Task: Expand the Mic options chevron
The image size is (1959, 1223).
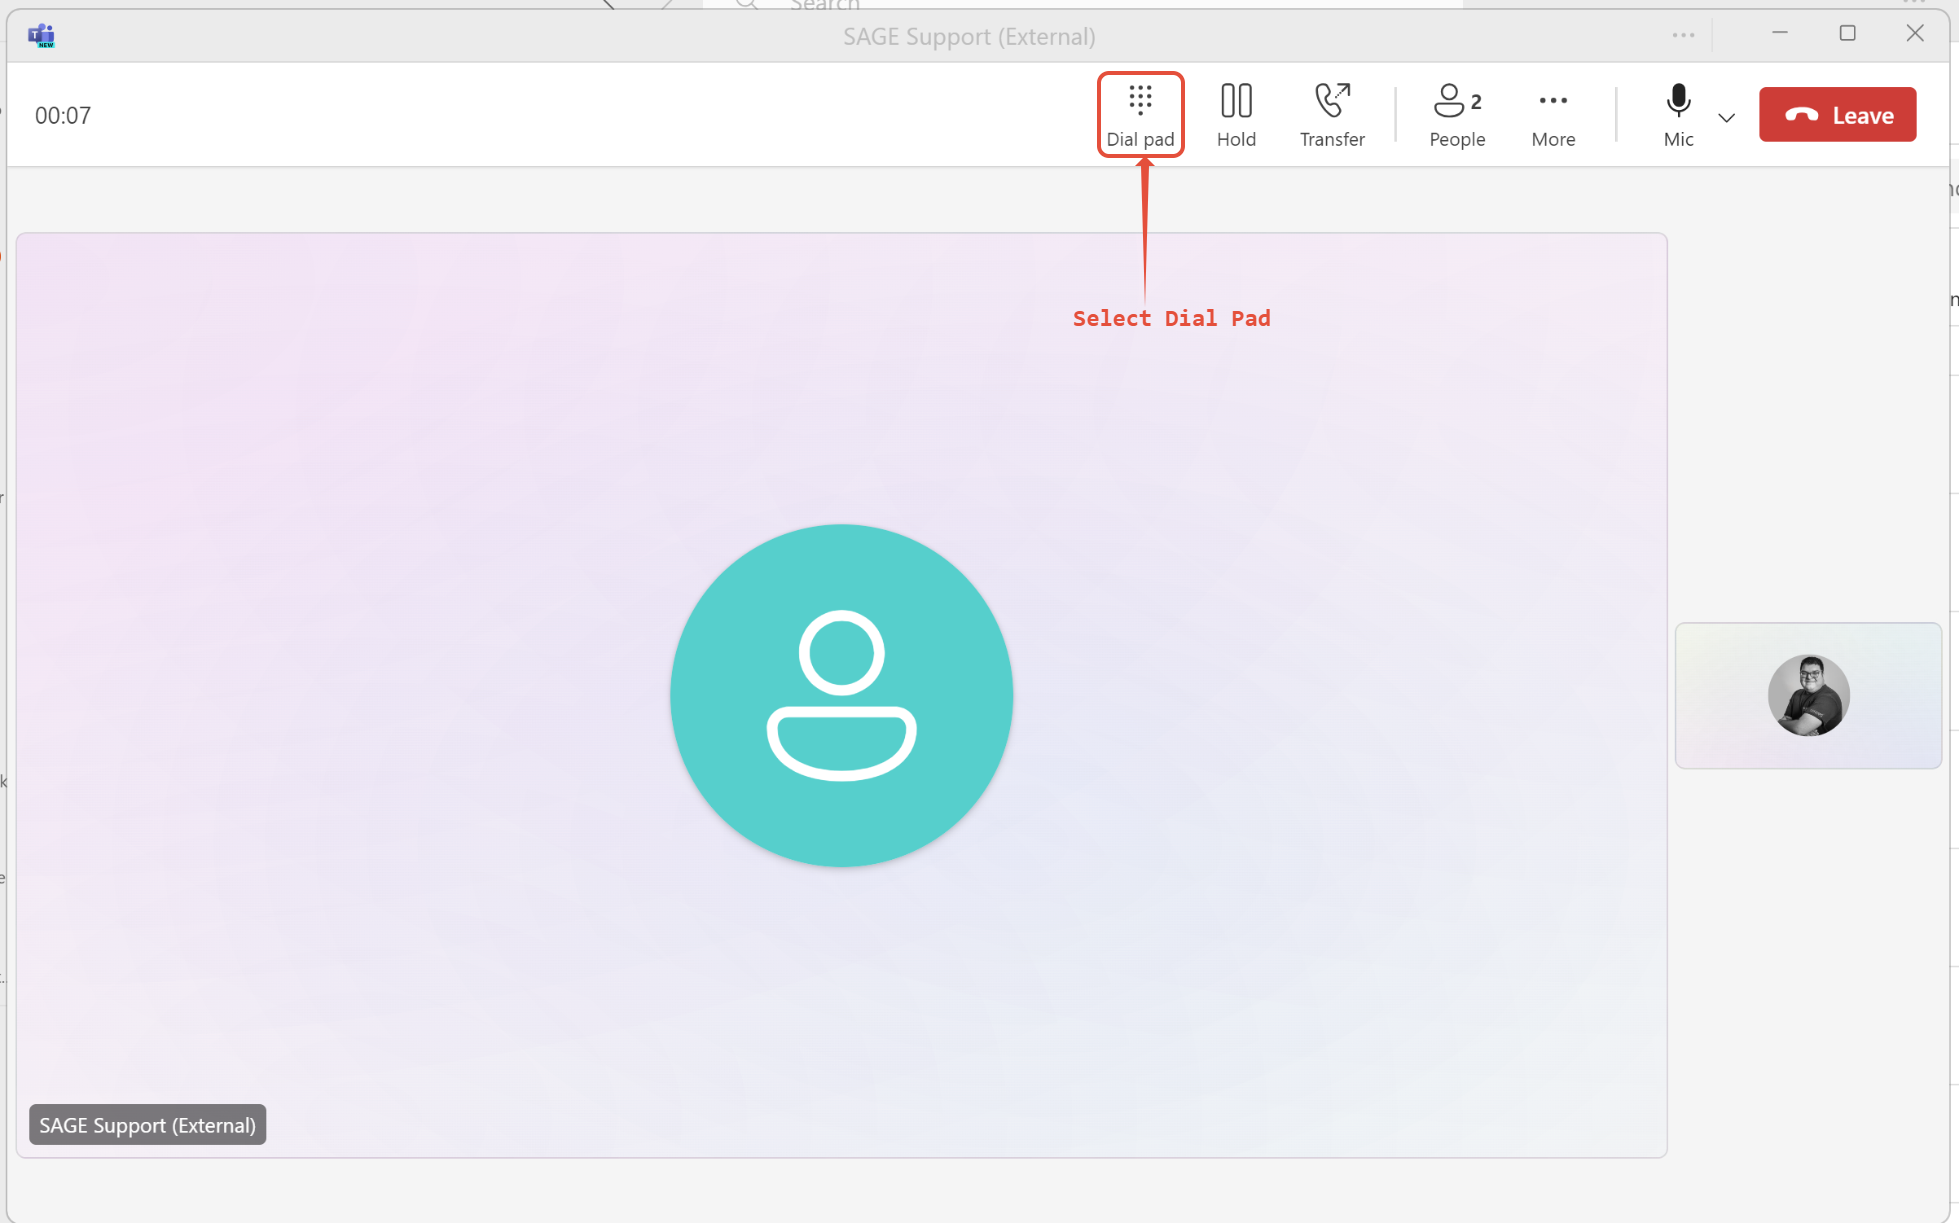Action: point(1726,118)
